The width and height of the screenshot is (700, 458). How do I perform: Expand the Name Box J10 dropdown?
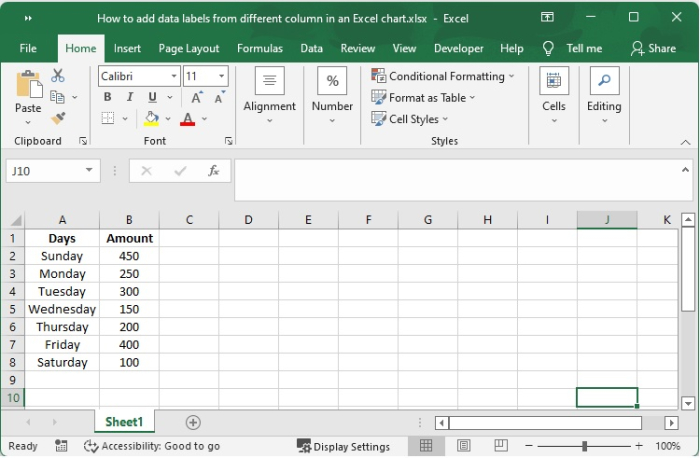pyautogui.click(x=90, y=171)
